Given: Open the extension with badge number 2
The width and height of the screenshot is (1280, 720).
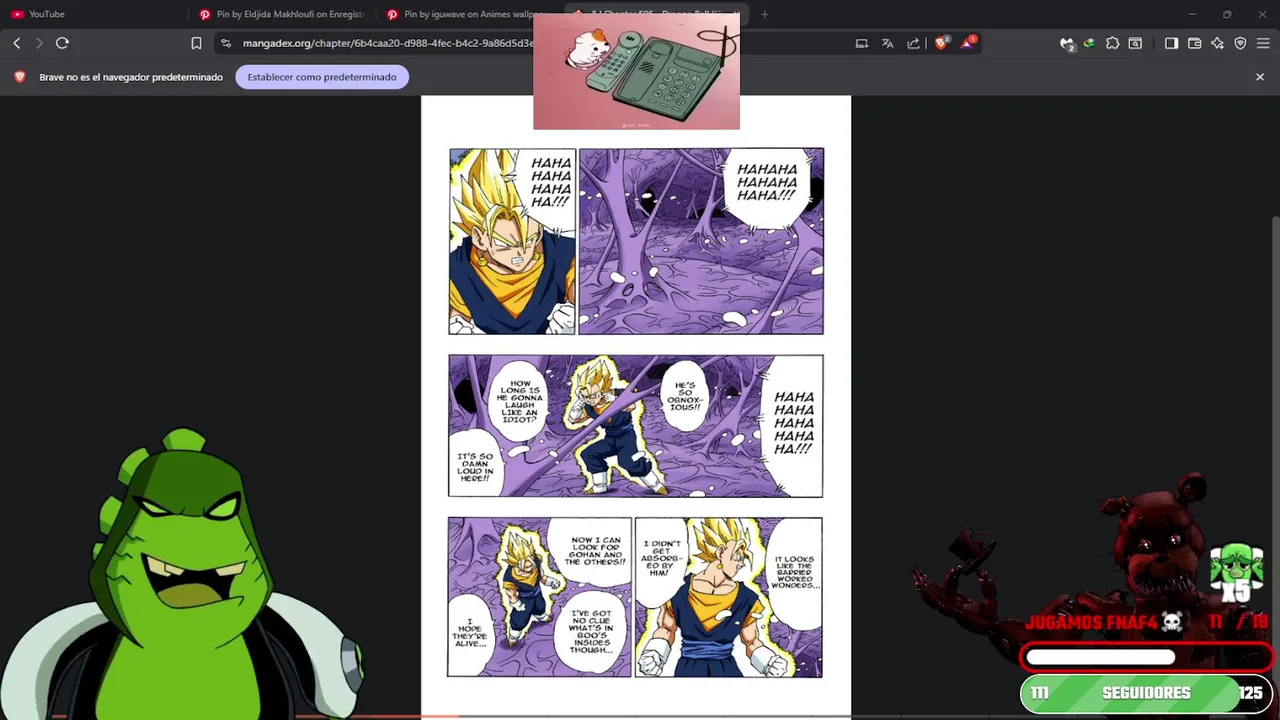Looking at the screenshot, I should [1067, 44].
